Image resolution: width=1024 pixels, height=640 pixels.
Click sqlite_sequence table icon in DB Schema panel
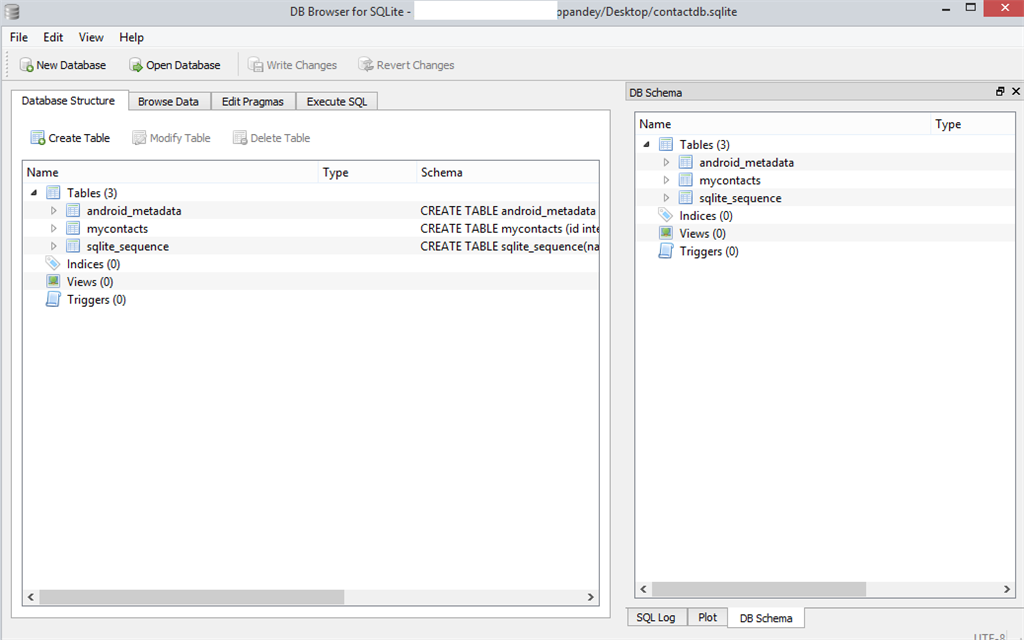tap(686, 197)
